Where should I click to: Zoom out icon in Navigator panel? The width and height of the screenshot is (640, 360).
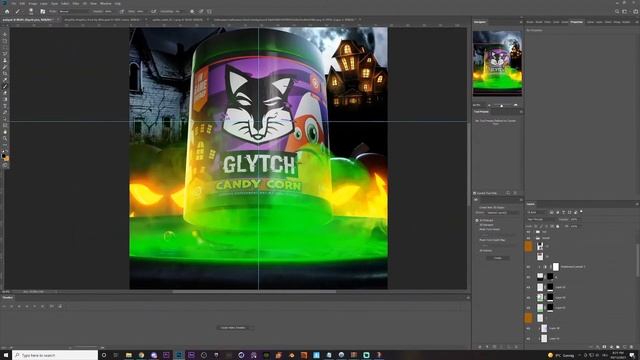click(489, 105)
